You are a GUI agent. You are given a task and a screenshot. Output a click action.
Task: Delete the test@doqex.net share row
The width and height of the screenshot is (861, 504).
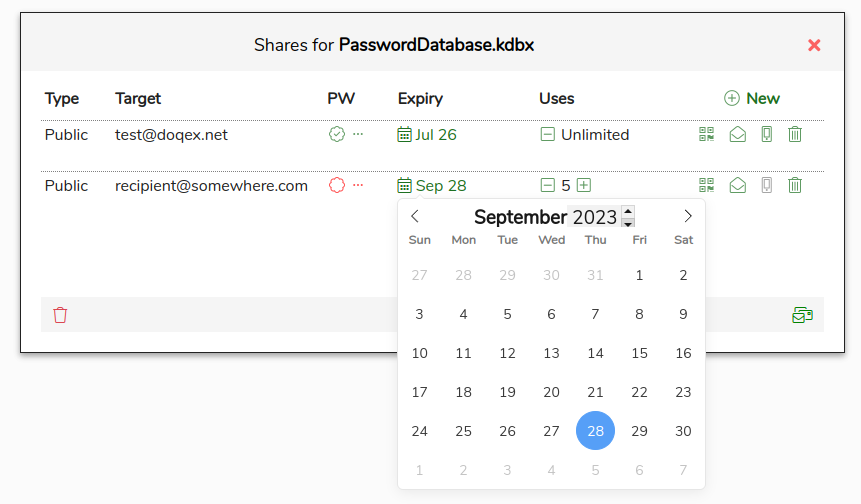795,134
